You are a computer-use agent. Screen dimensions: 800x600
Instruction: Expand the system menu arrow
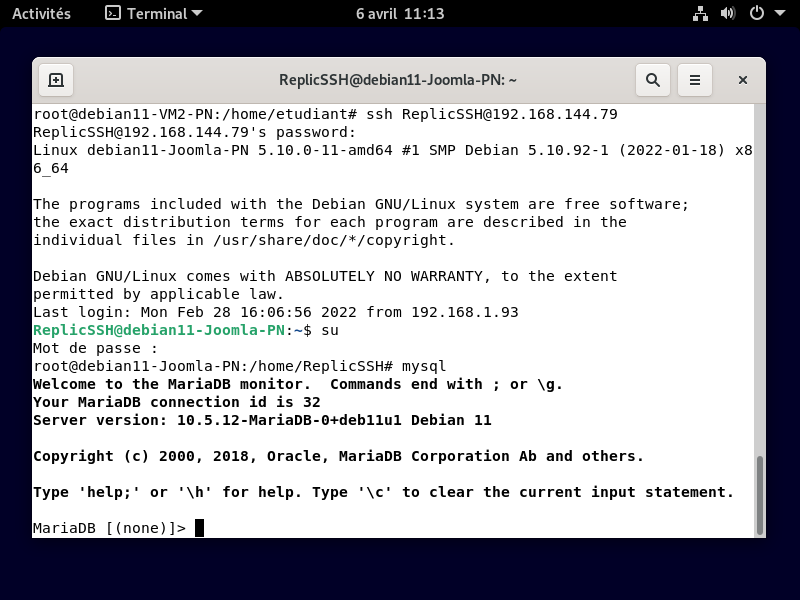pyautogui.click(x=778, y=14)
